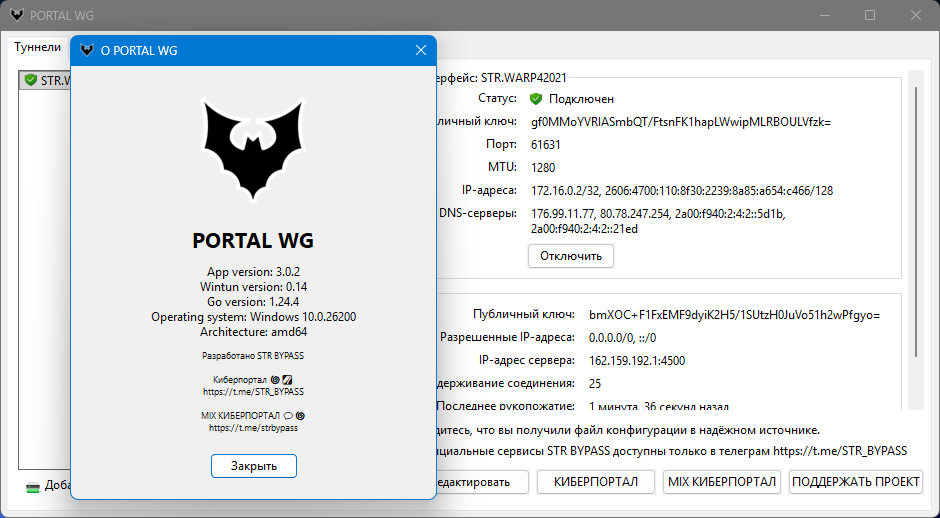This screenshot has width=940, height=518.
Task: Select public key gf0MMoYVRIASmbQT text
Action: coord(681,122)
